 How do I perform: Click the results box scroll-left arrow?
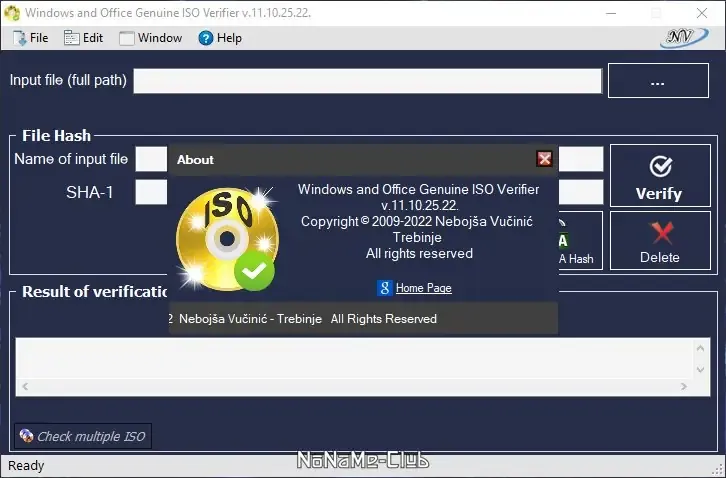coord(25,386)
